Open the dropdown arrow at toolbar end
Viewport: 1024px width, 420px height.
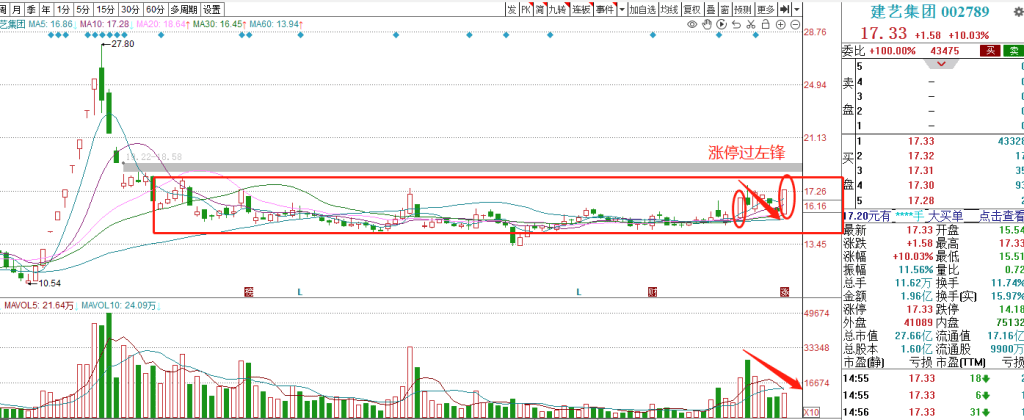[796, 9]
